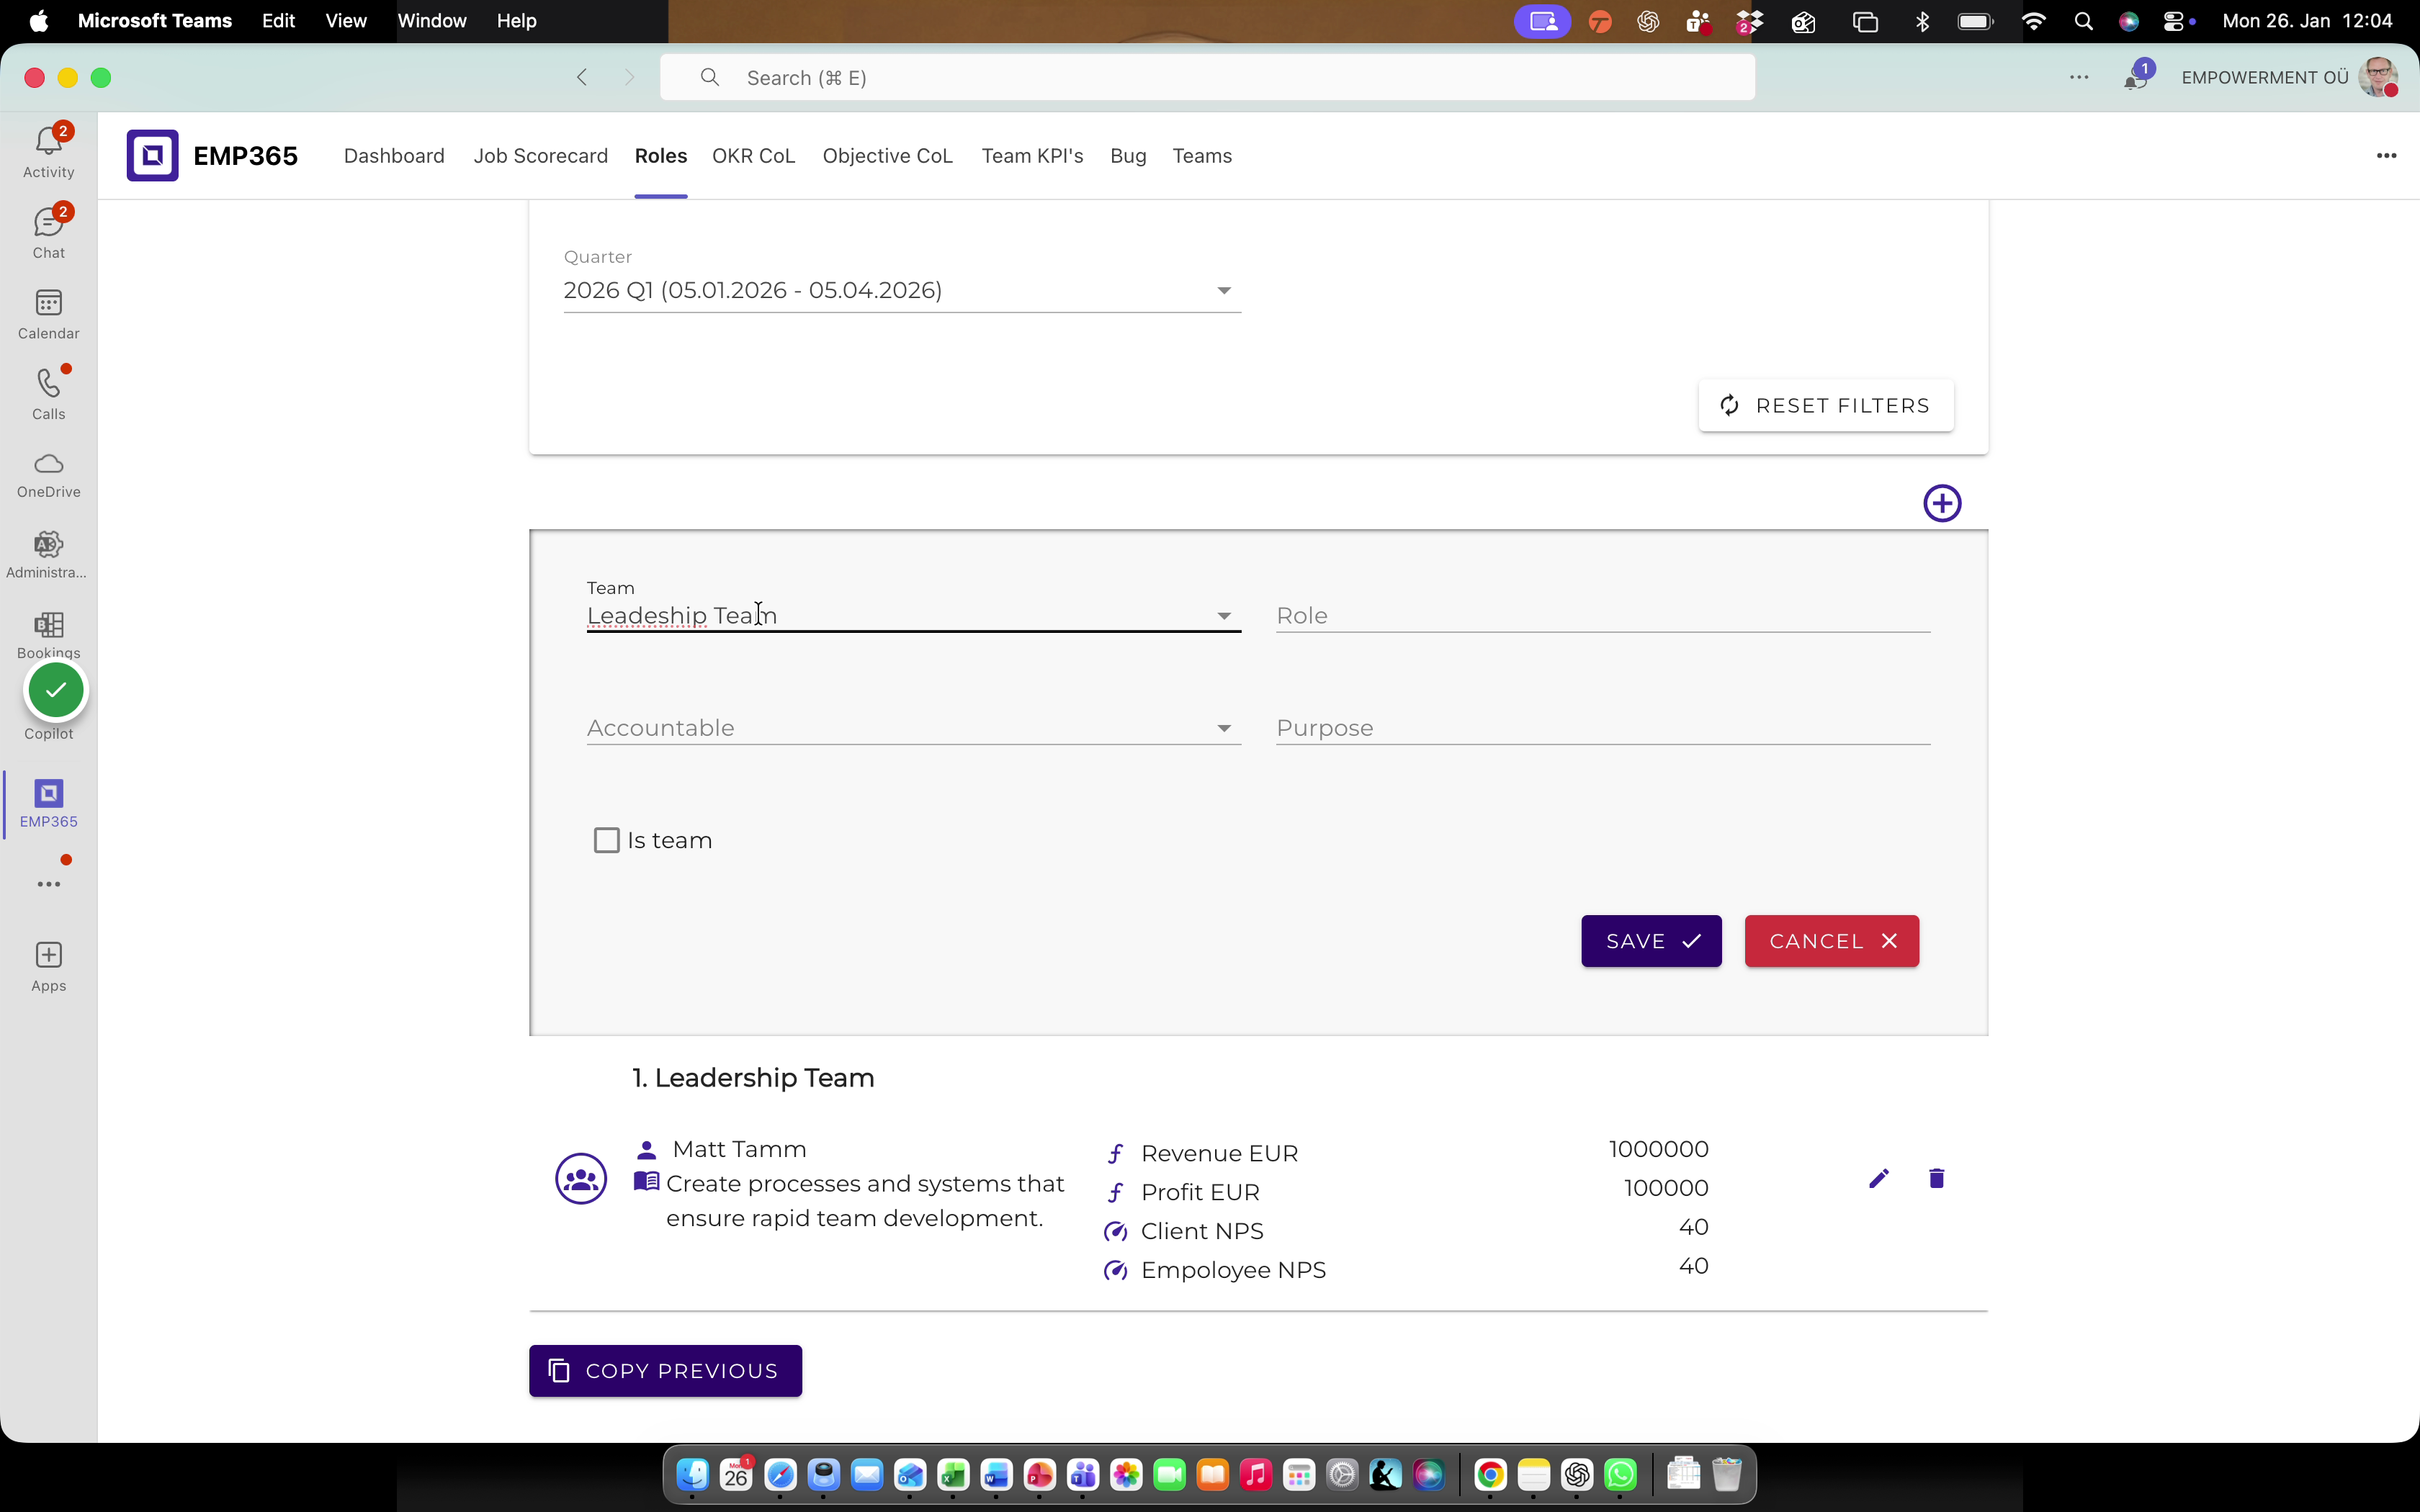Click the CANCEL button
The width and height of the screenshot is (2420, 1512).
click(1831, 941)
